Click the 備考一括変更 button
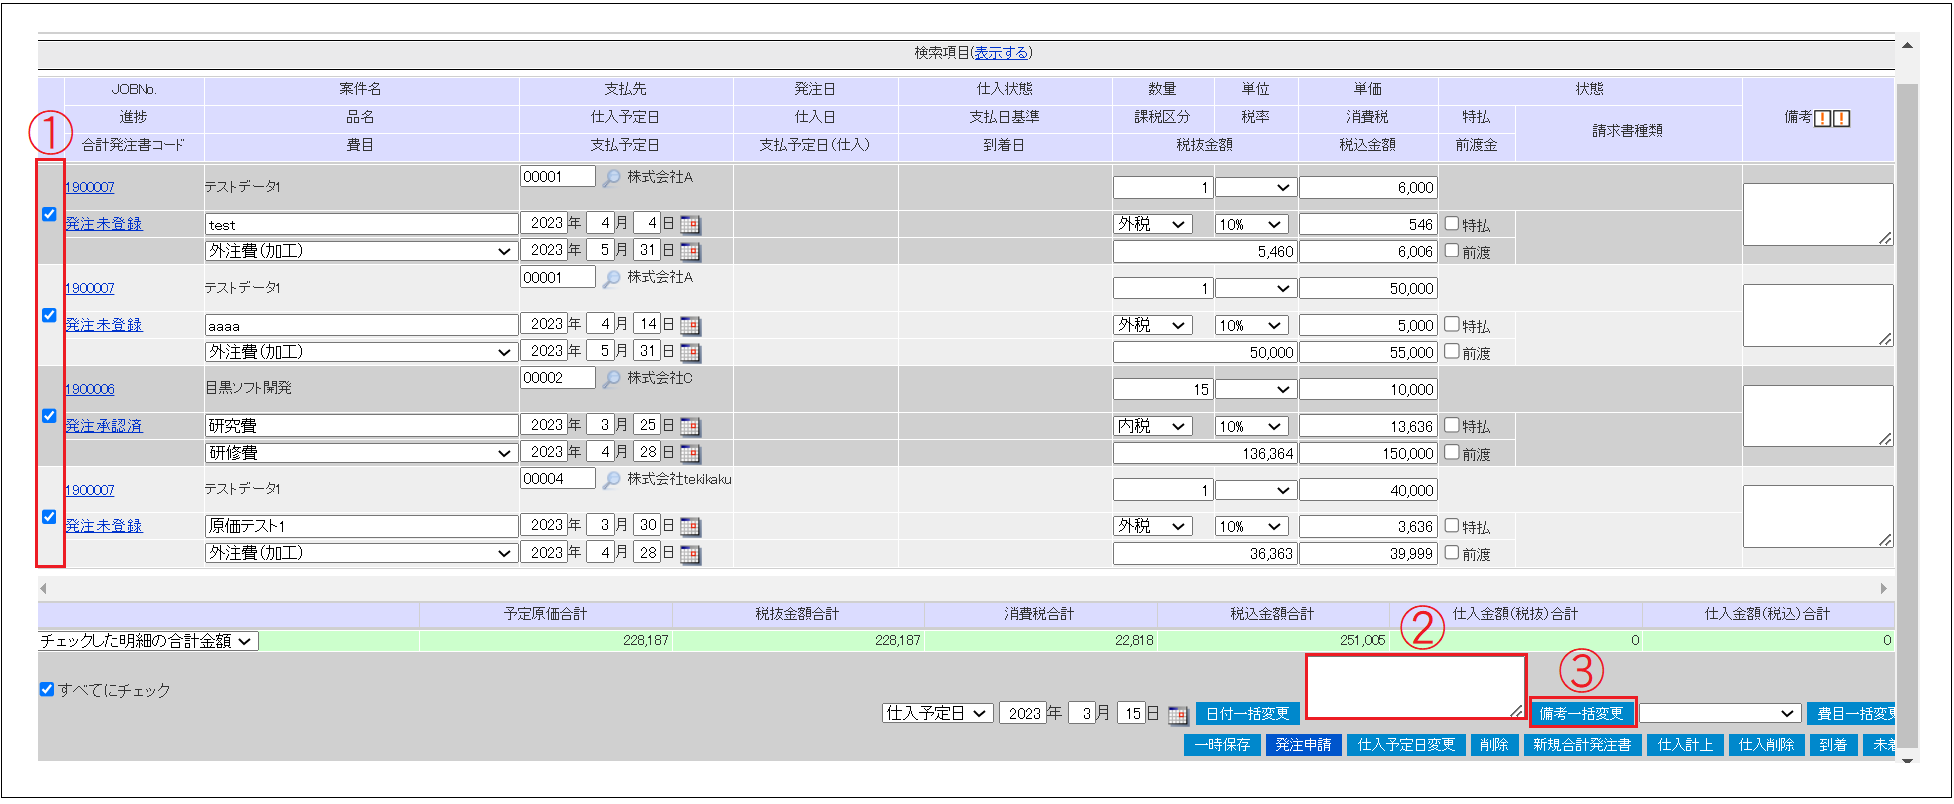Screen dimensions: 1954x804 tap(1581, 714)
